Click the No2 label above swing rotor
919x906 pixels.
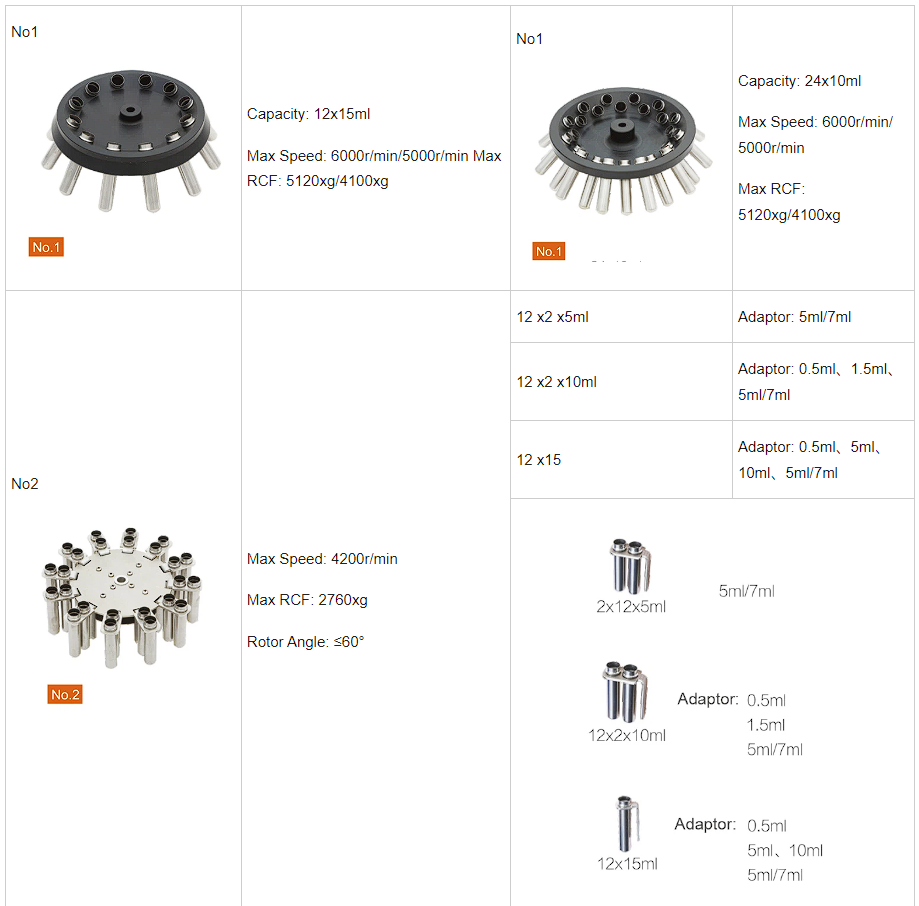tap(25, 483)
